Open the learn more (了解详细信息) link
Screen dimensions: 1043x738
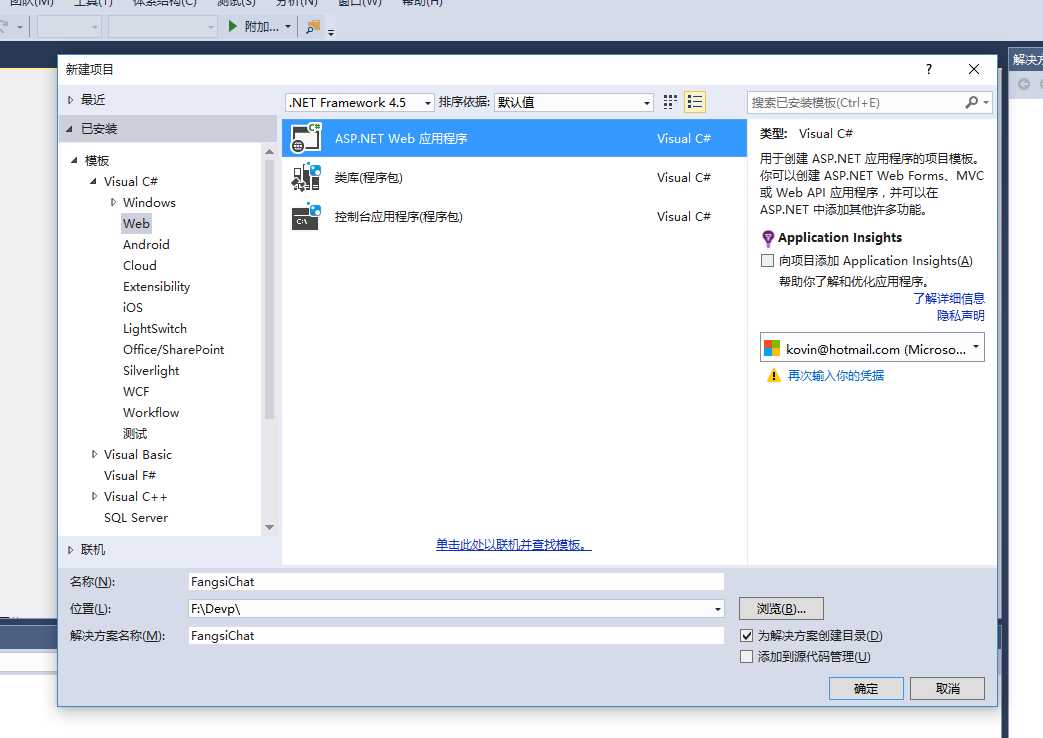pos(949,298)
